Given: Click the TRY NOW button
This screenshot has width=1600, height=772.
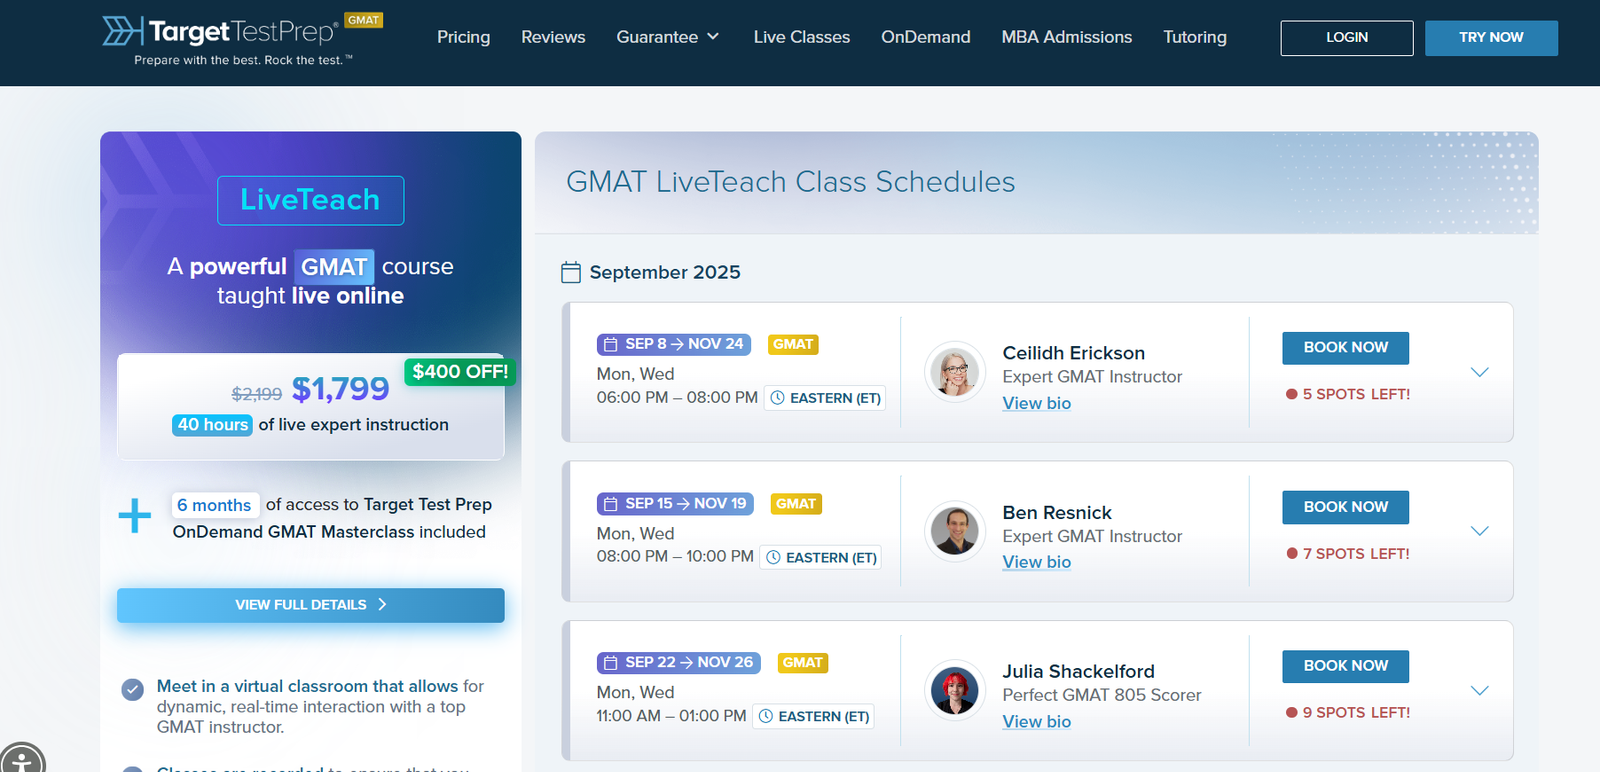Looking at the screenshot, I should tap(1490, 38).
